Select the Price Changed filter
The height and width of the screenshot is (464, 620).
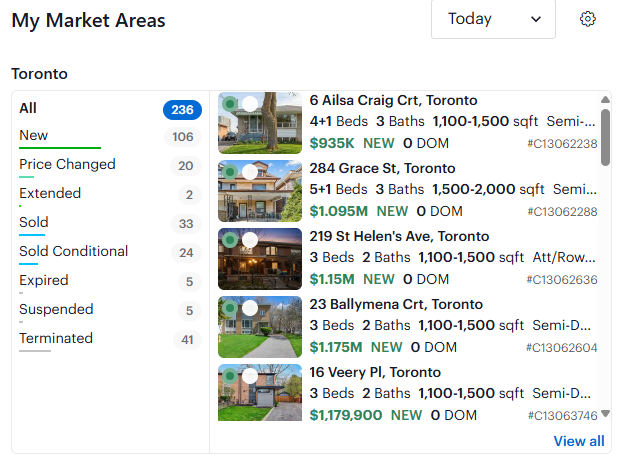coord(110,165)
